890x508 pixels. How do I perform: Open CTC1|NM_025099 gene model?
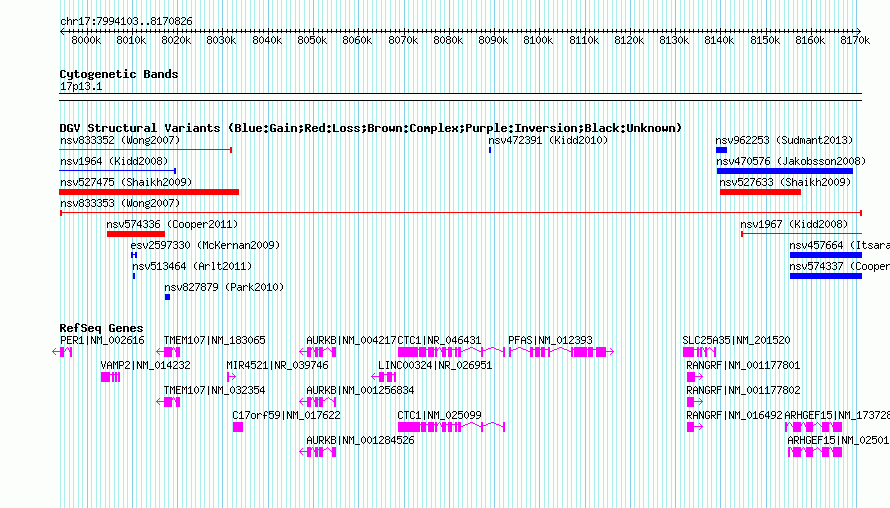click(451, 427)
